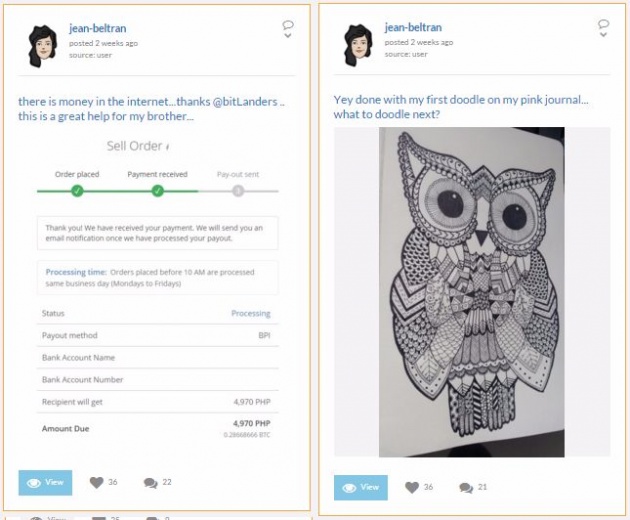Click speech bubble icon at top of right post
The height and width of the screenshot is (520, 630).
pyautogui.click(x=603, y=24)
